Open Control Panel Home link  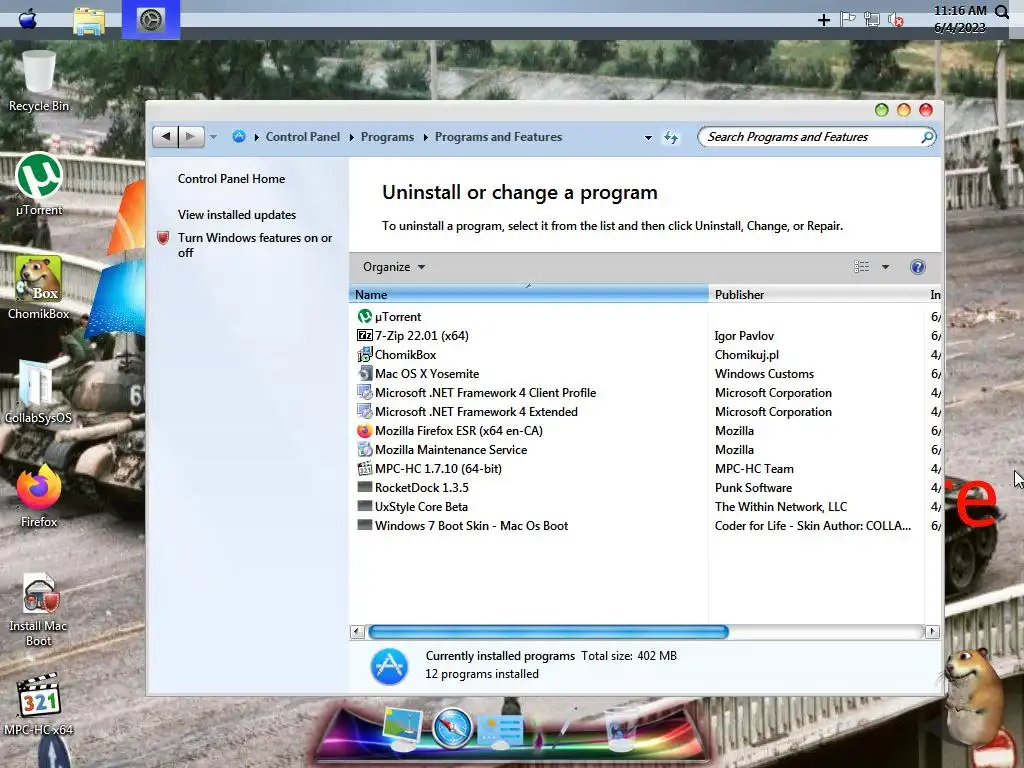(x=231, y=179)
